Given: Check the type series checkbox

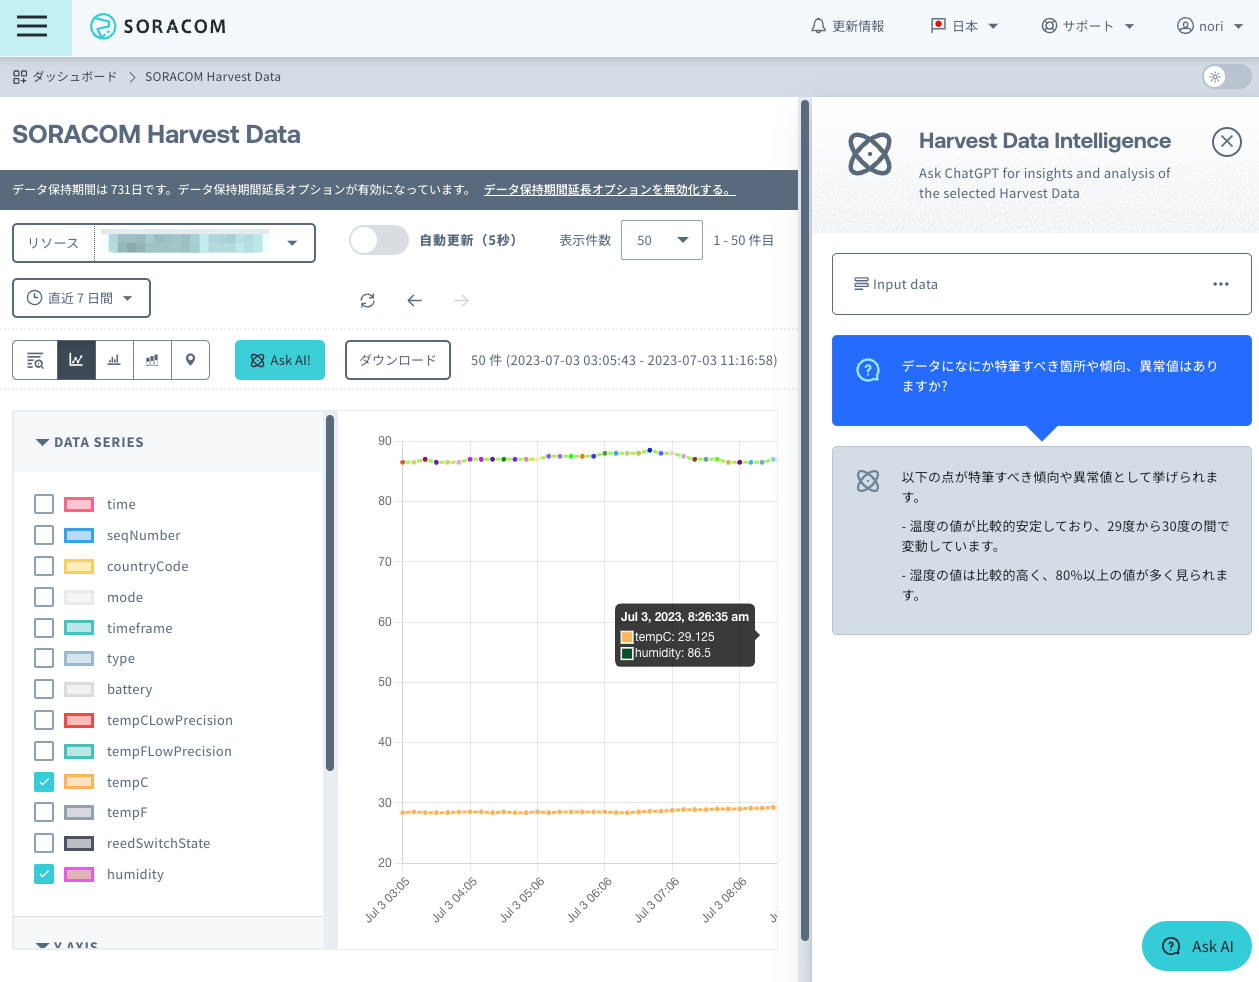Looking at the screenshot, I should [x=44, y=658].
